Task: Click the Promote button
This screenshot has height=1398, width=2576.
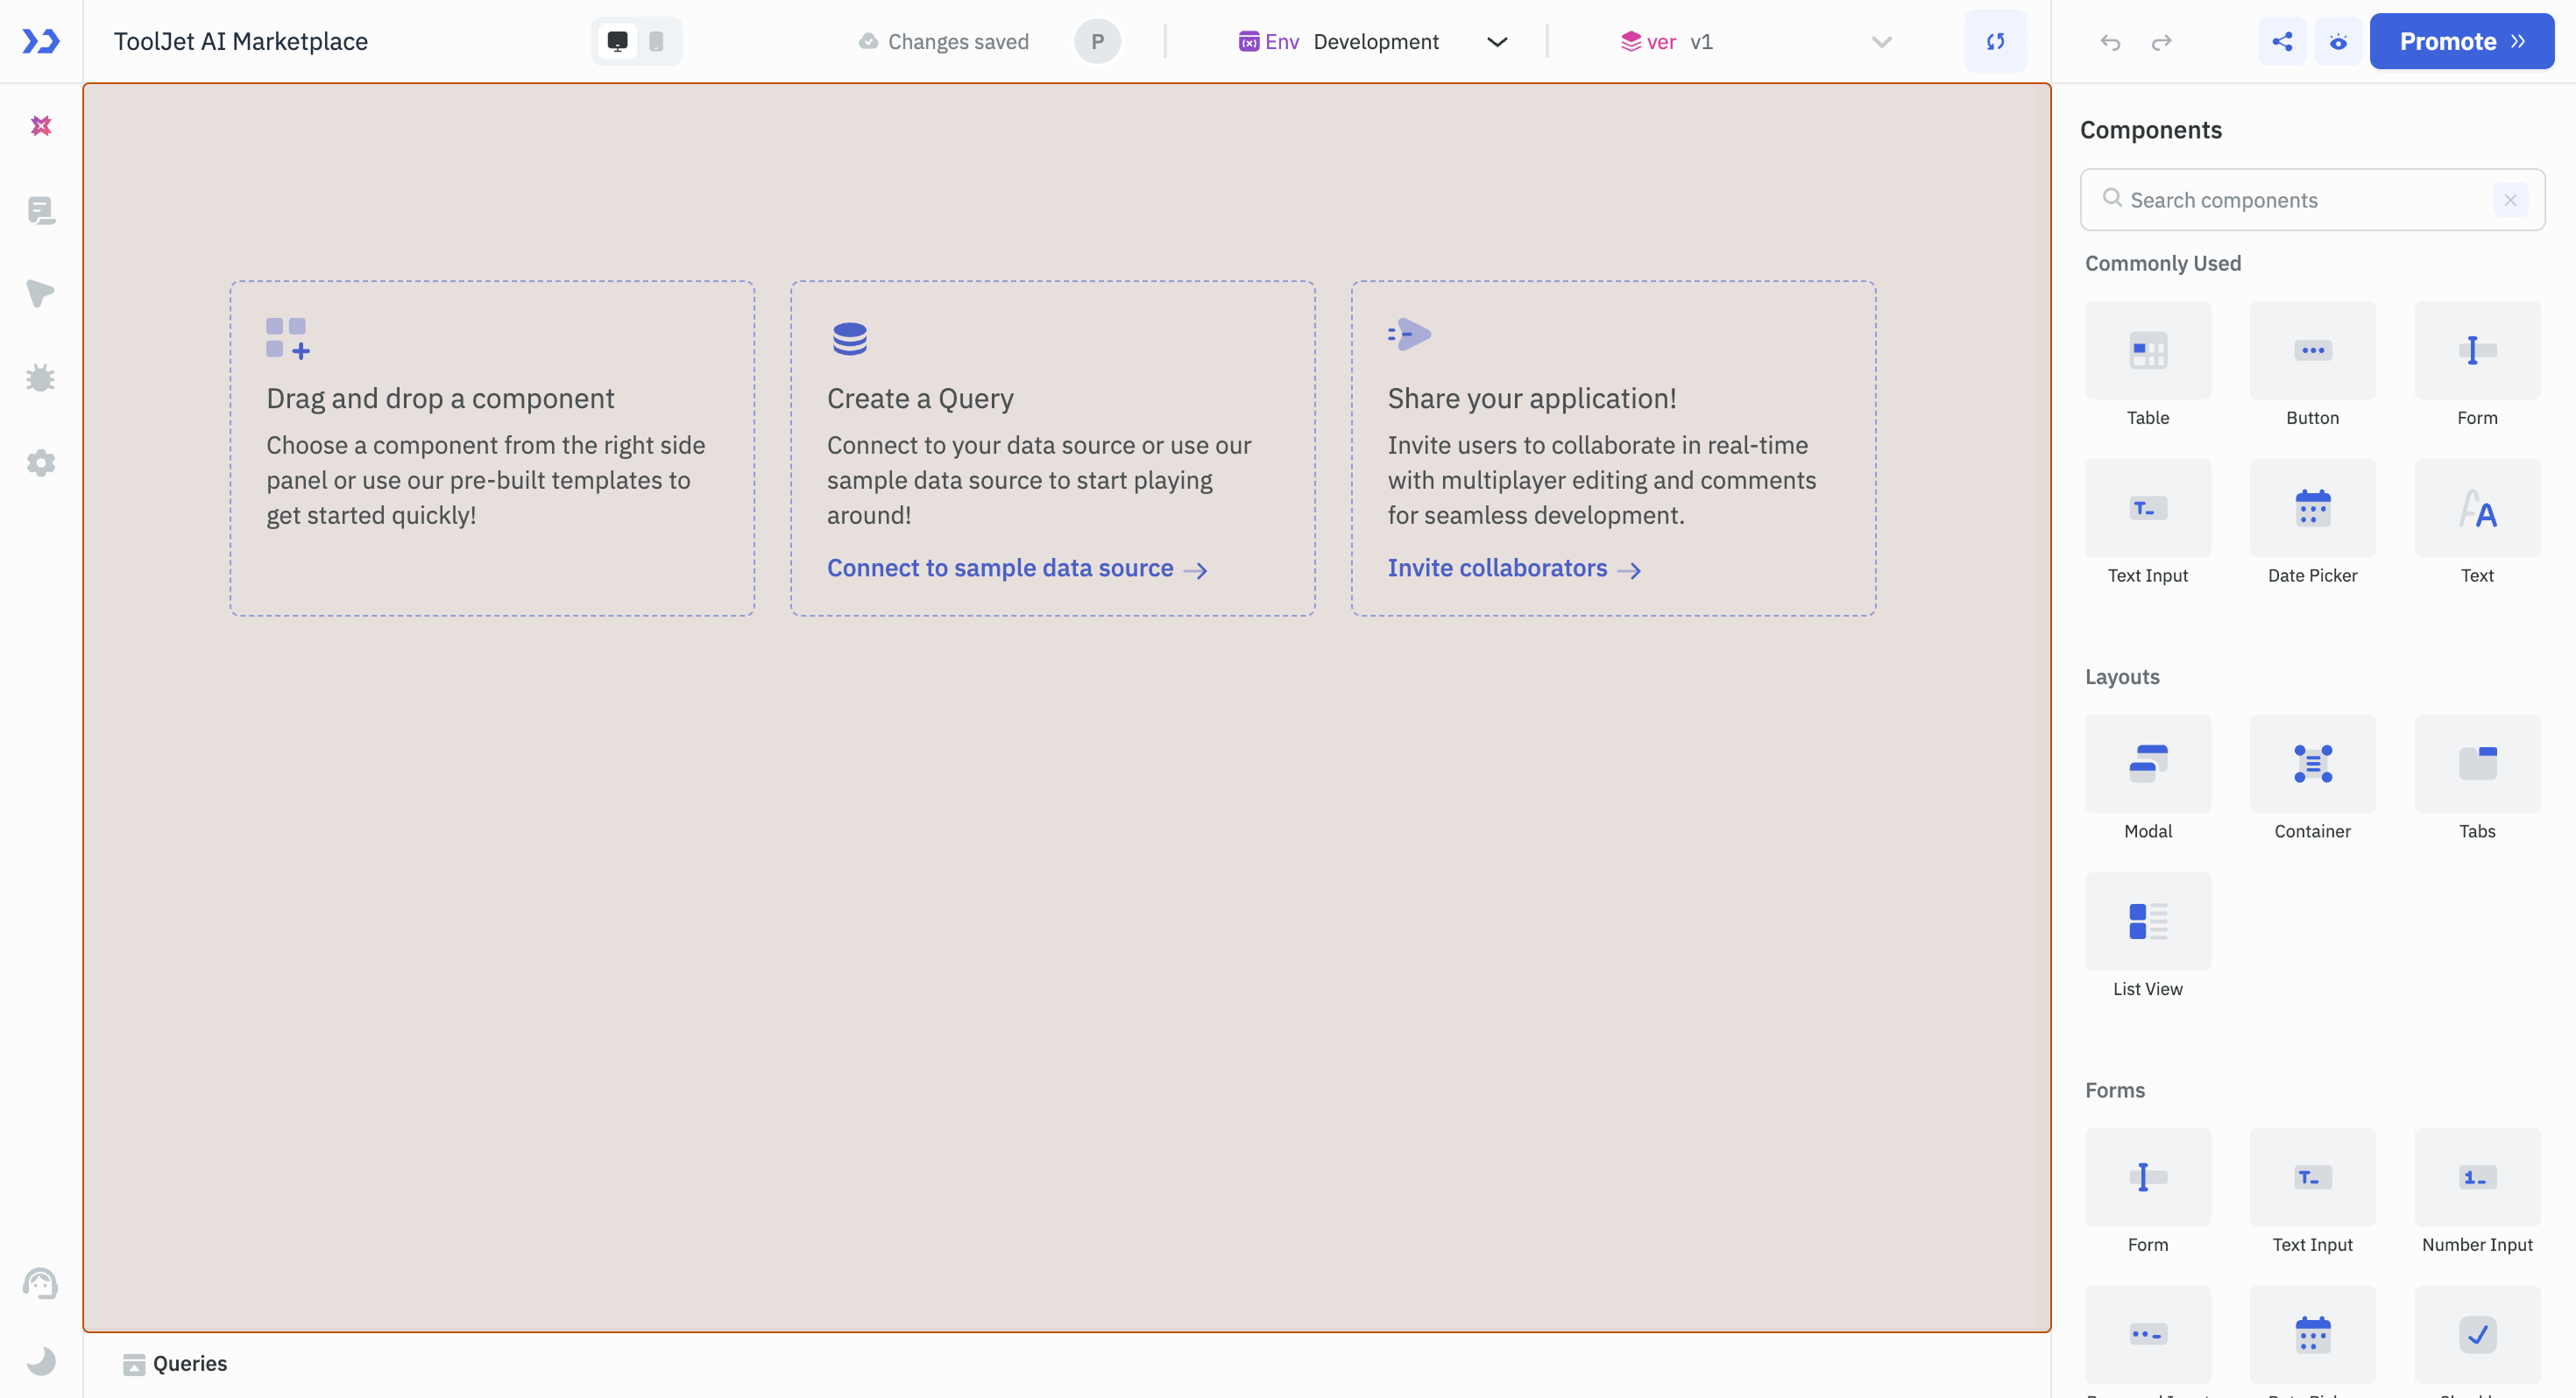Action: click(2449, 41)
